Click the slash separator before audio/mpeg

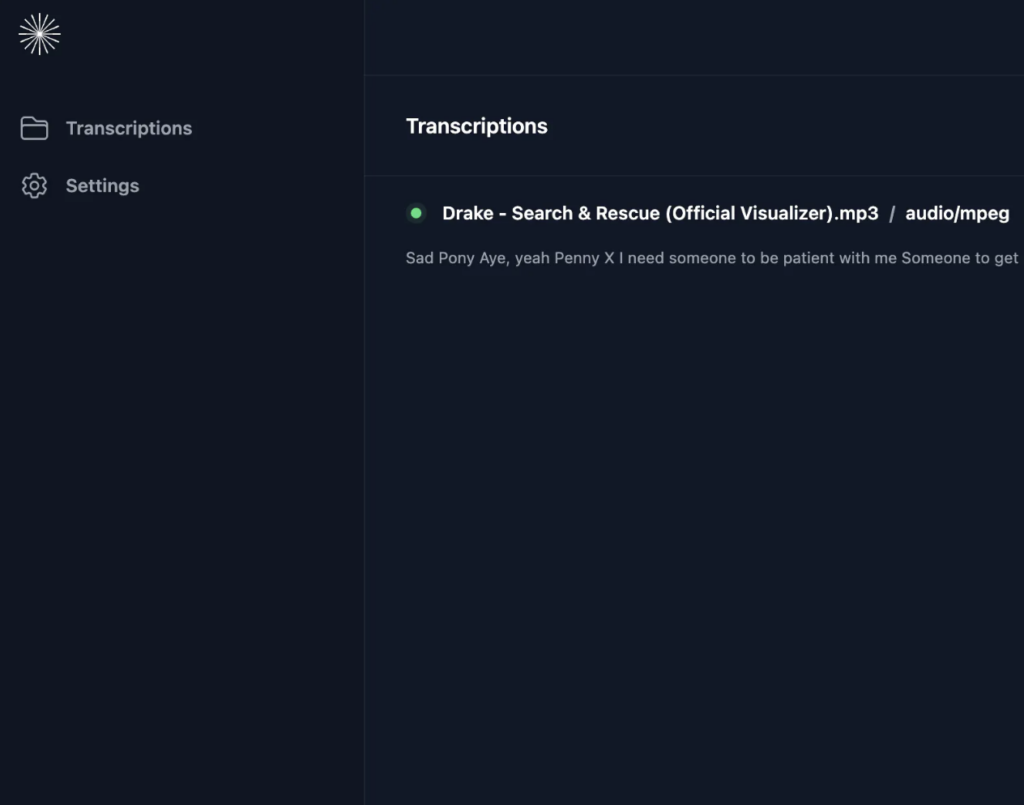point(892,213)
